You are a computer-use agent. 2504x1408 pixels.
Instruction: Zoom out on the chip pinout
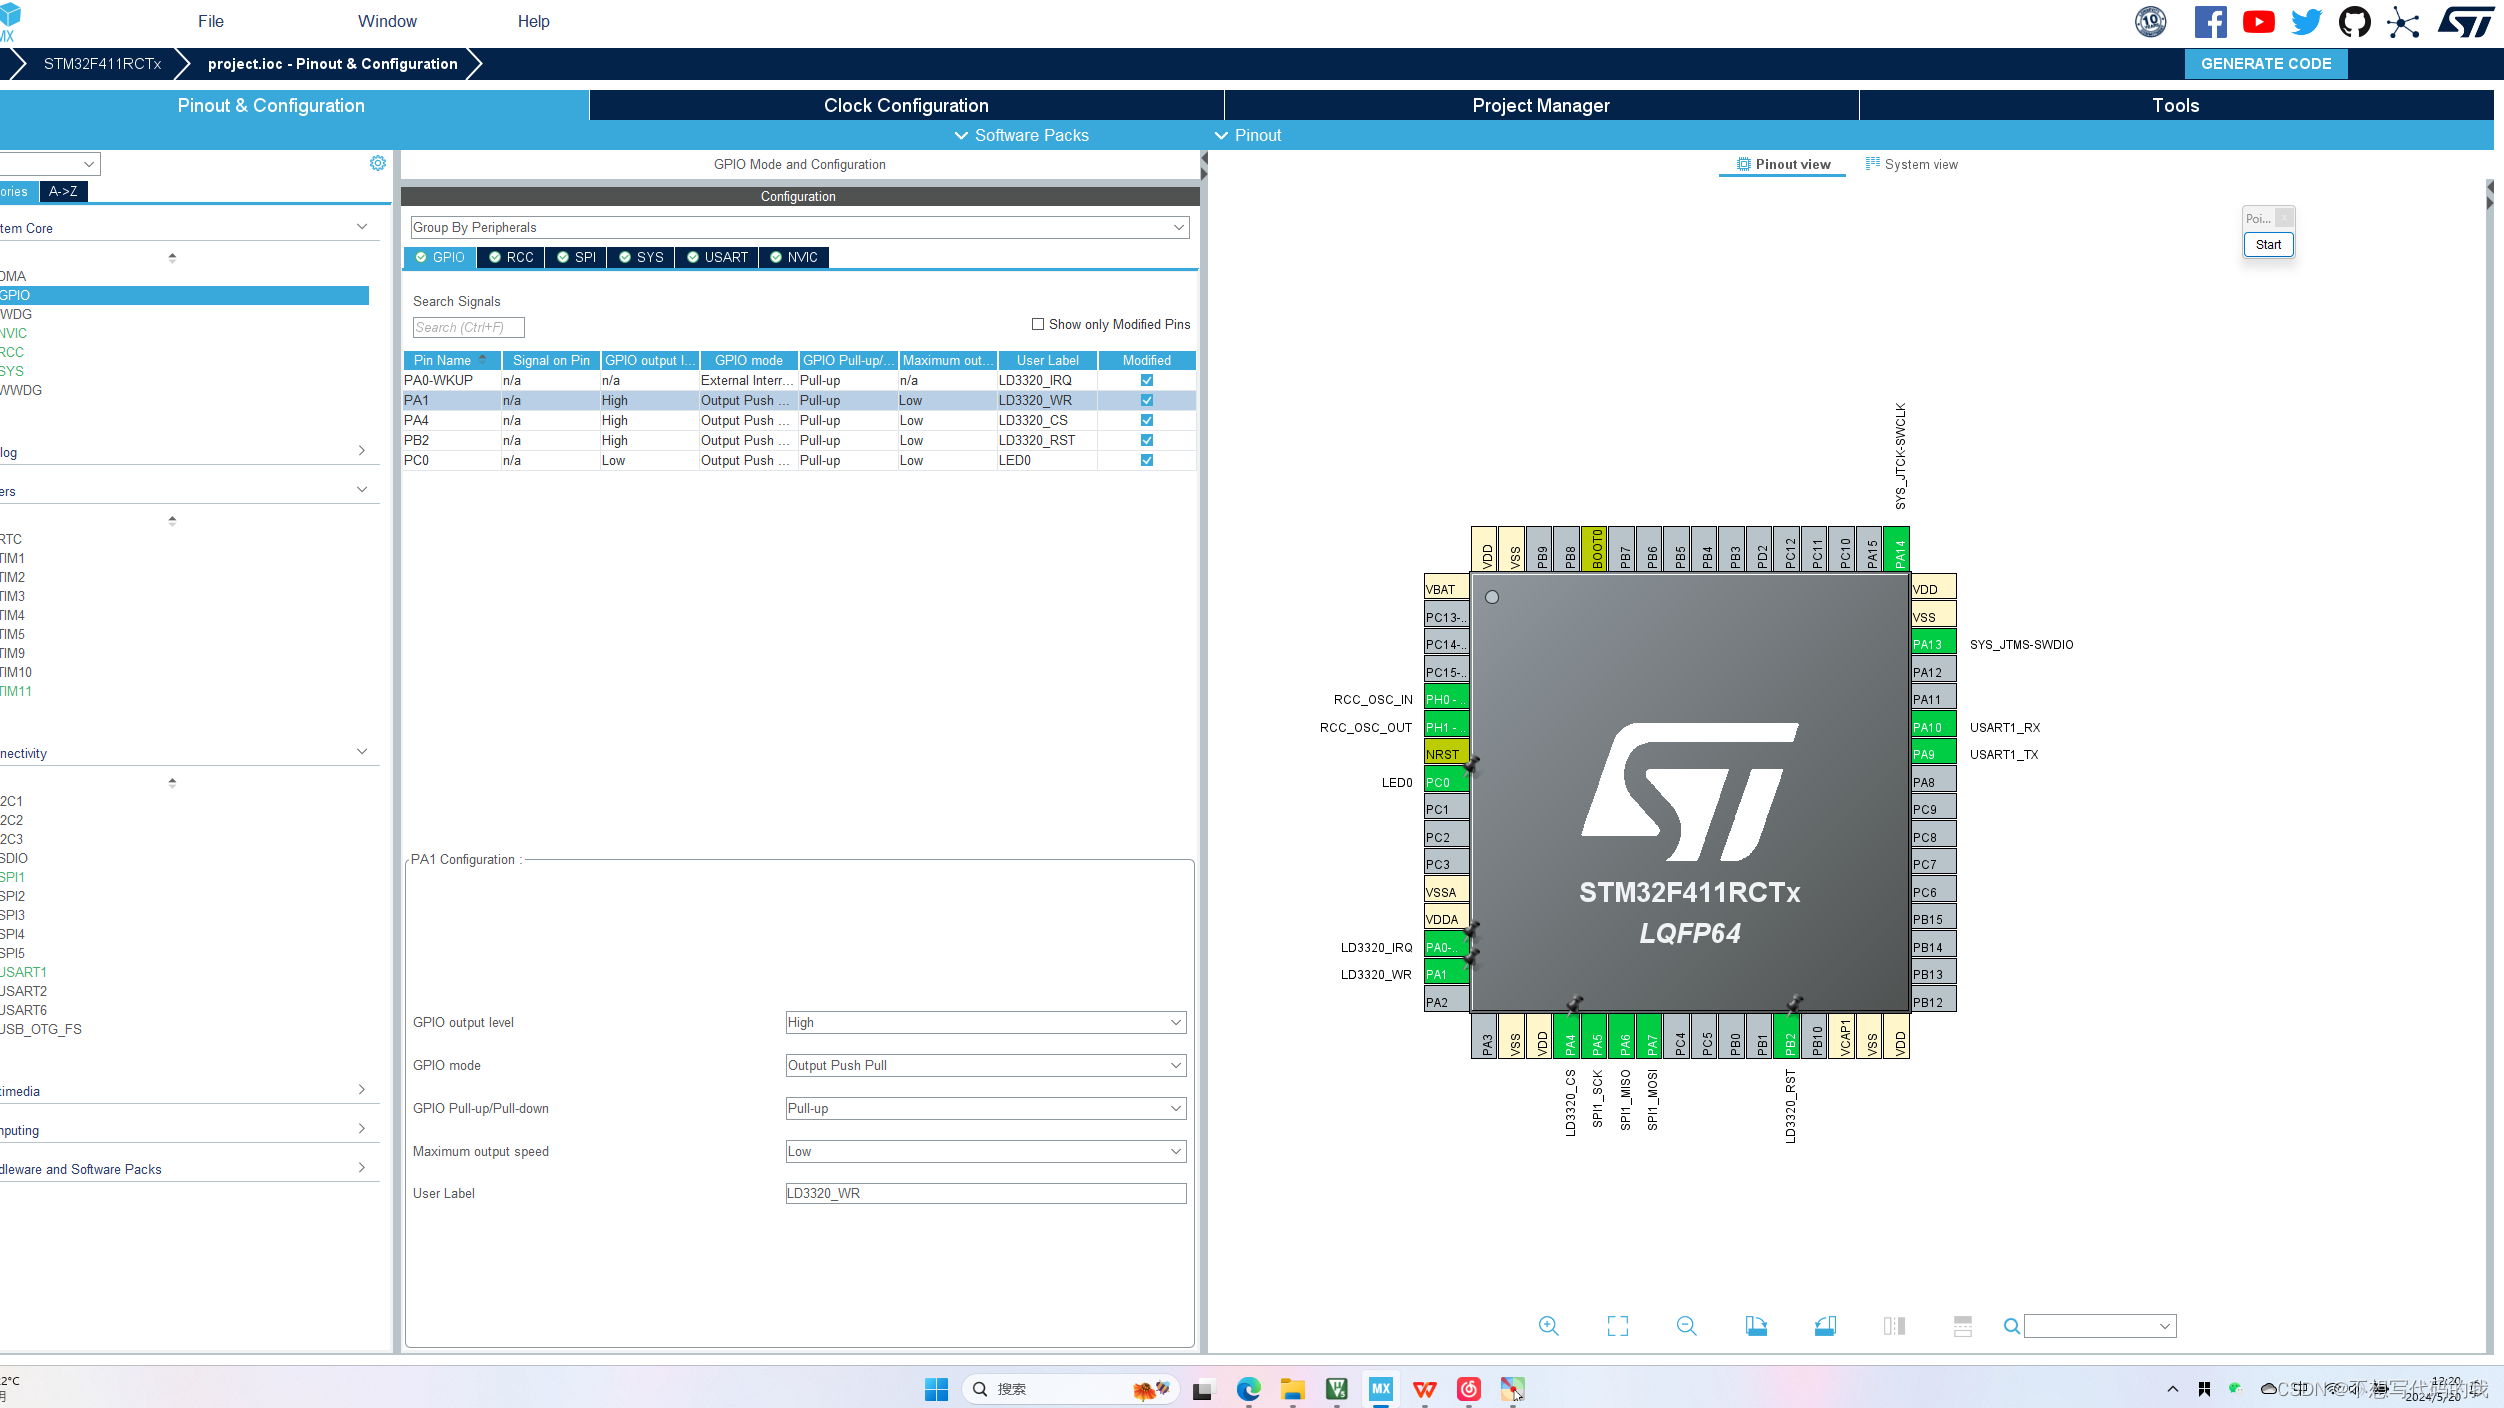click(1687, 1326)
